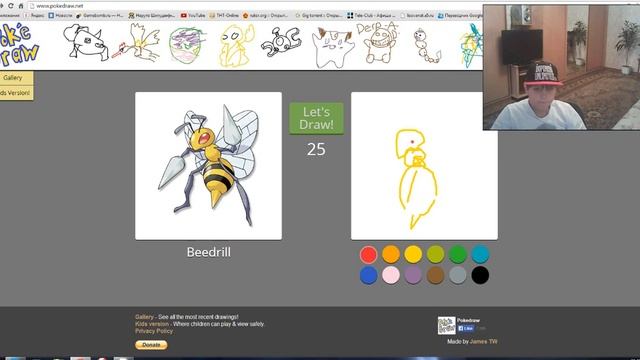The image size is (640, 360).
Task: Open the Weedle-like caterpillar header drawing
Action: point(427,46)
